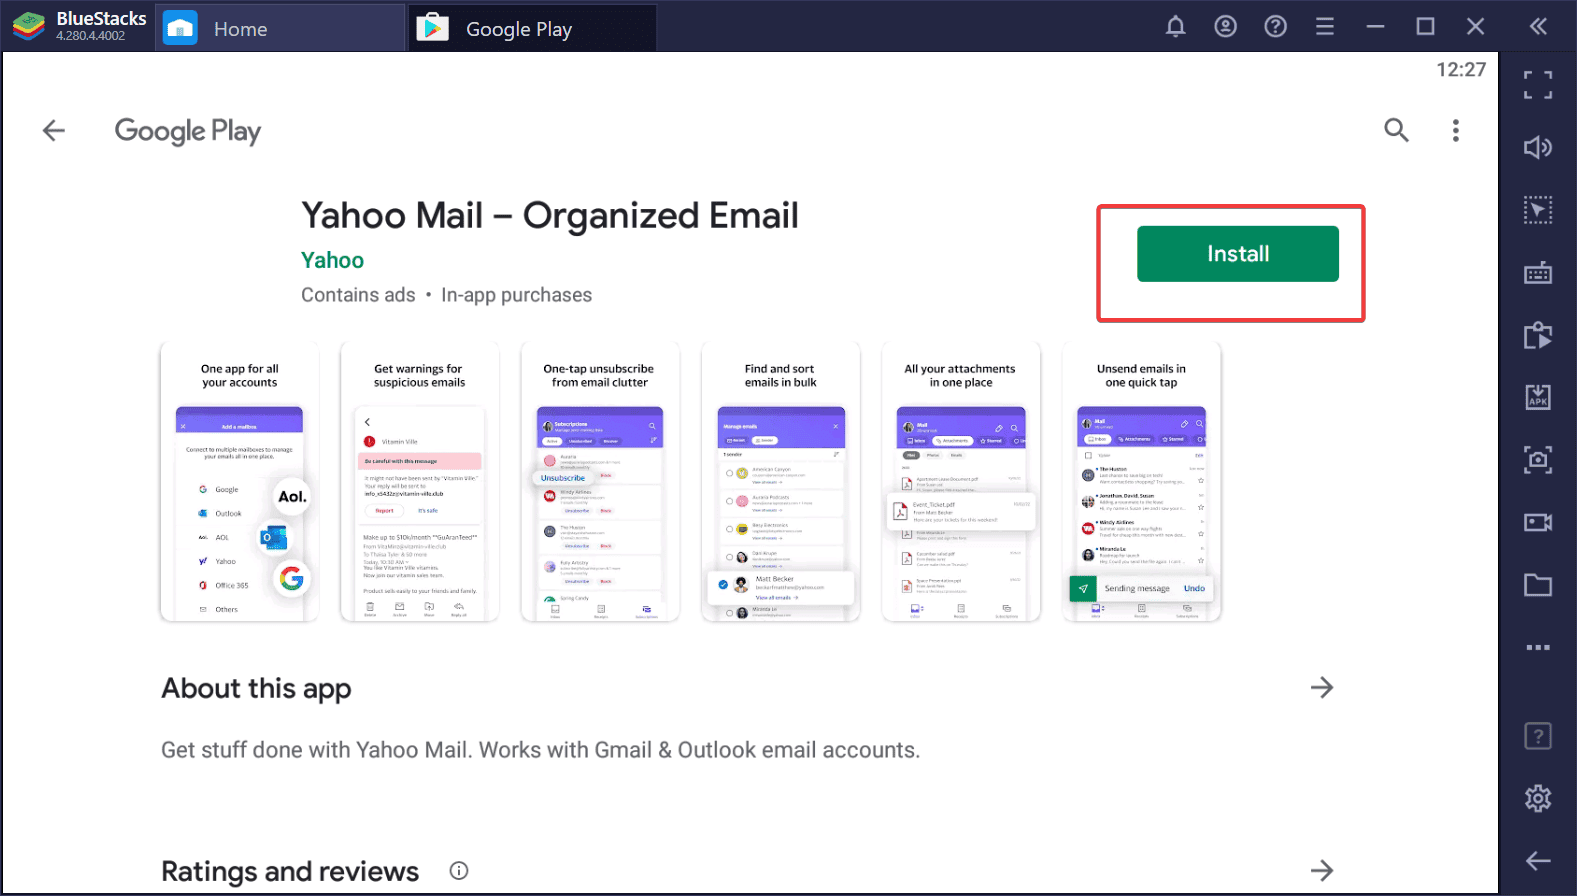
Task: Expand Ratings and reviews with arrow
Action: (x=1322, y=870)
